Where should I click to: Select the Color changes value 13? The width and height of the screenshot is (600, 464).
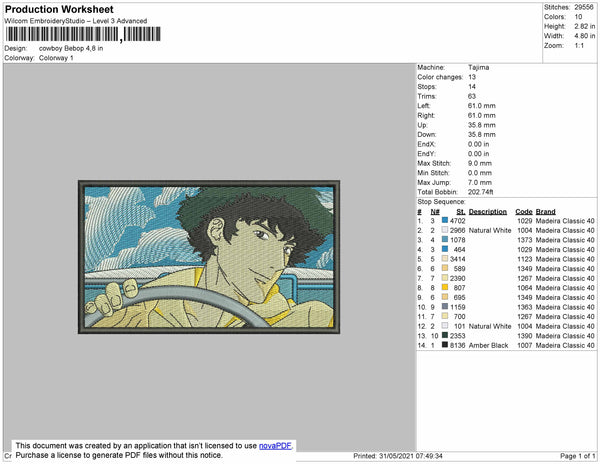coord(472,77)
